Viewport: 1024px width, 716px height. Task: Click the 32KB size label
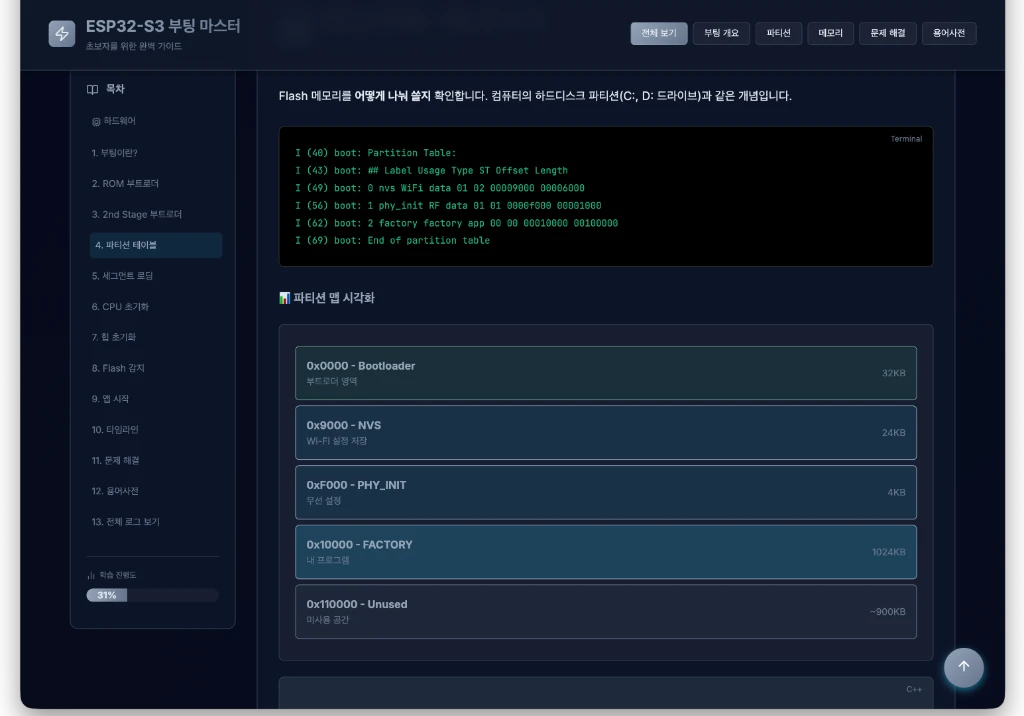click(893, 373)
